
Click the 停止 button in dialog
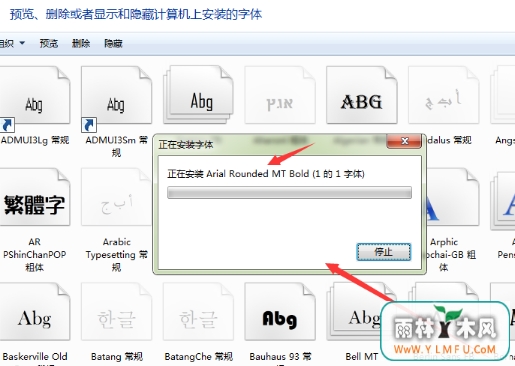coord(384,252)
